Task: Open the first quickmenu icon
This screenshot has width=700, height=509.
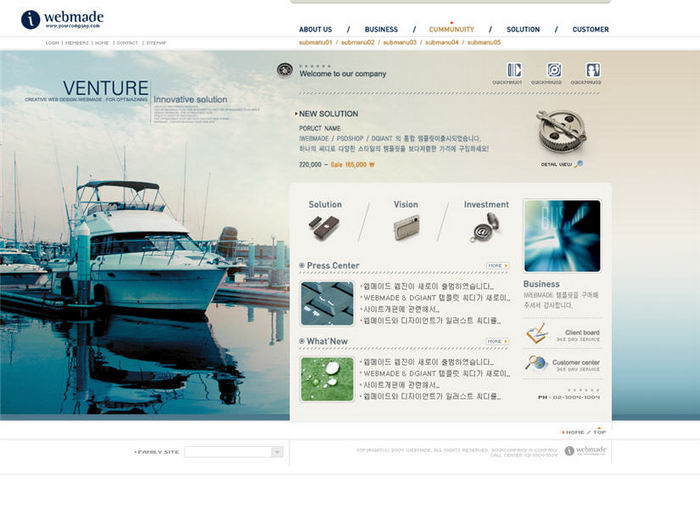Action: click(514, 70)
